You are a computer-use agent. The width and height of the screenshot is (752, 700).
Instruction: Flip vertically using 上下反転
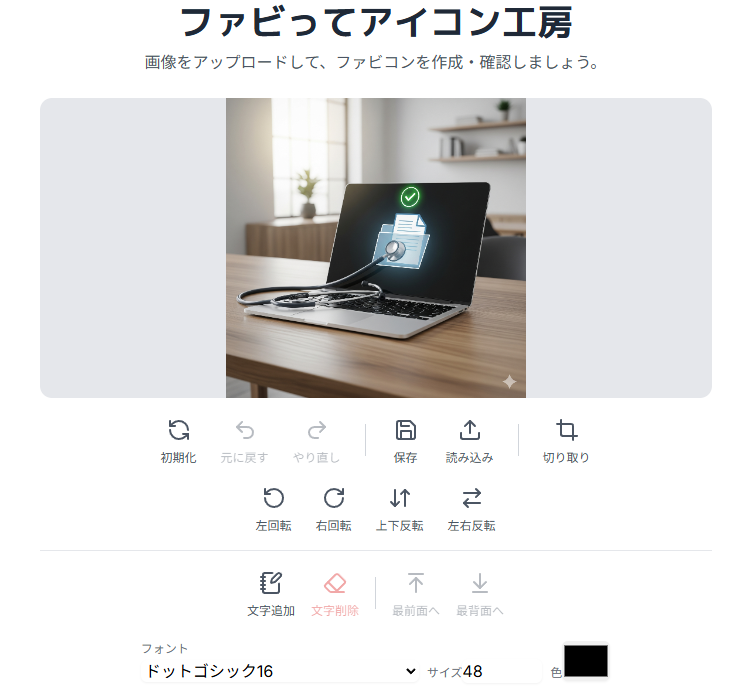(400, 498)
